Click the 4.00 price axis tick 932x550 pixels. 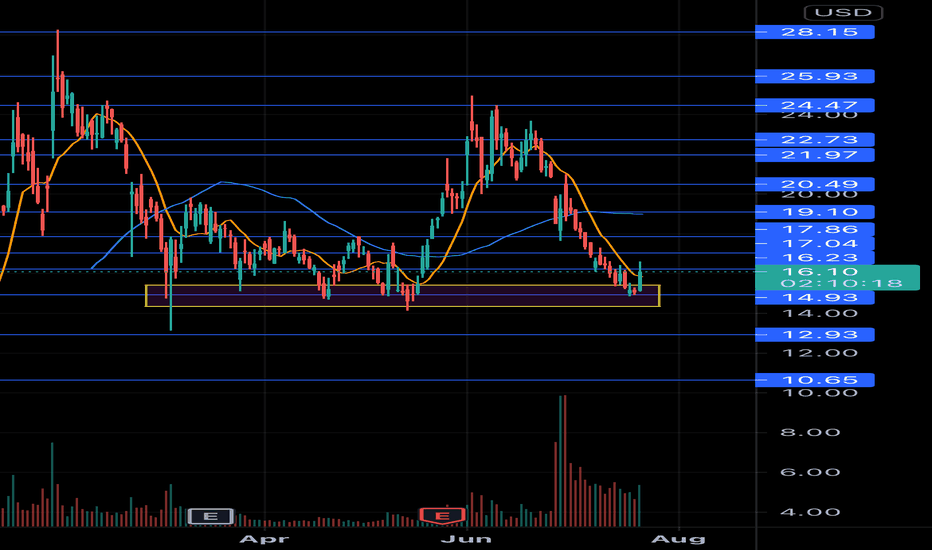coord(810,513)
